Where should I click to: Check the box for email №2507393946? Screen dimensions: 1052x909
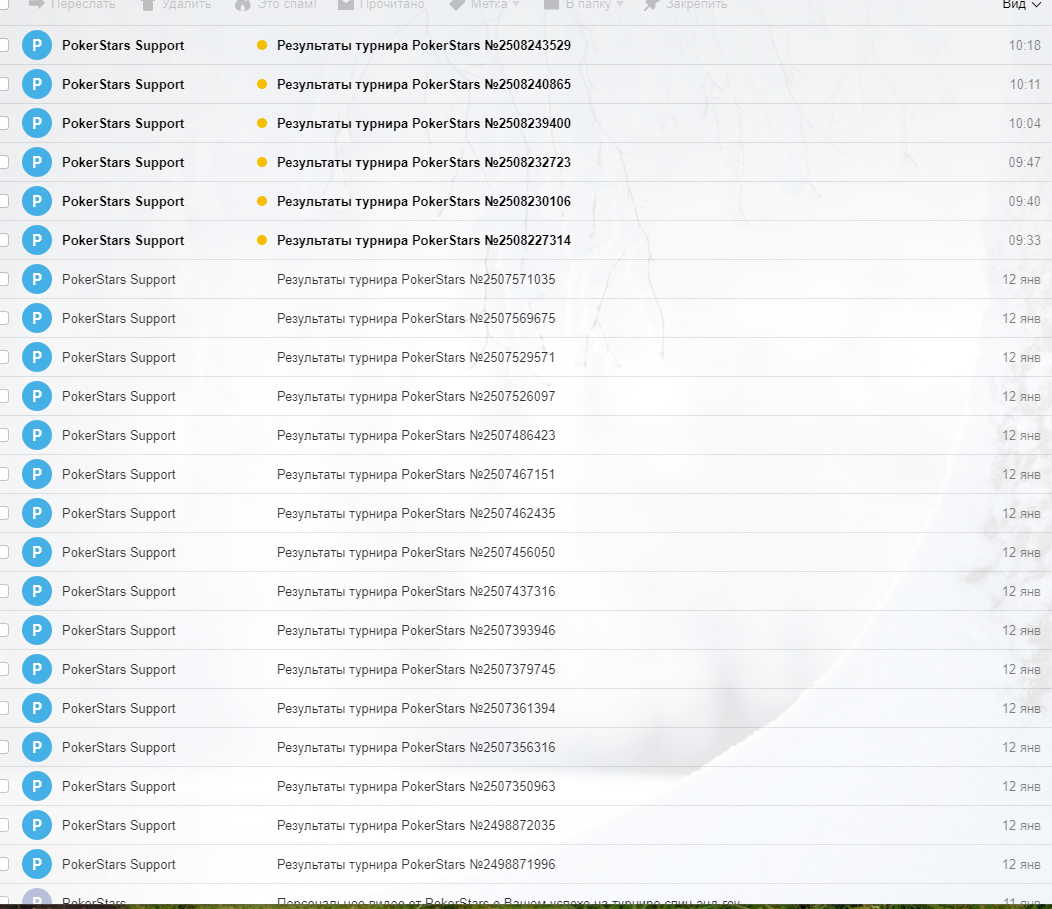[3, 630]
